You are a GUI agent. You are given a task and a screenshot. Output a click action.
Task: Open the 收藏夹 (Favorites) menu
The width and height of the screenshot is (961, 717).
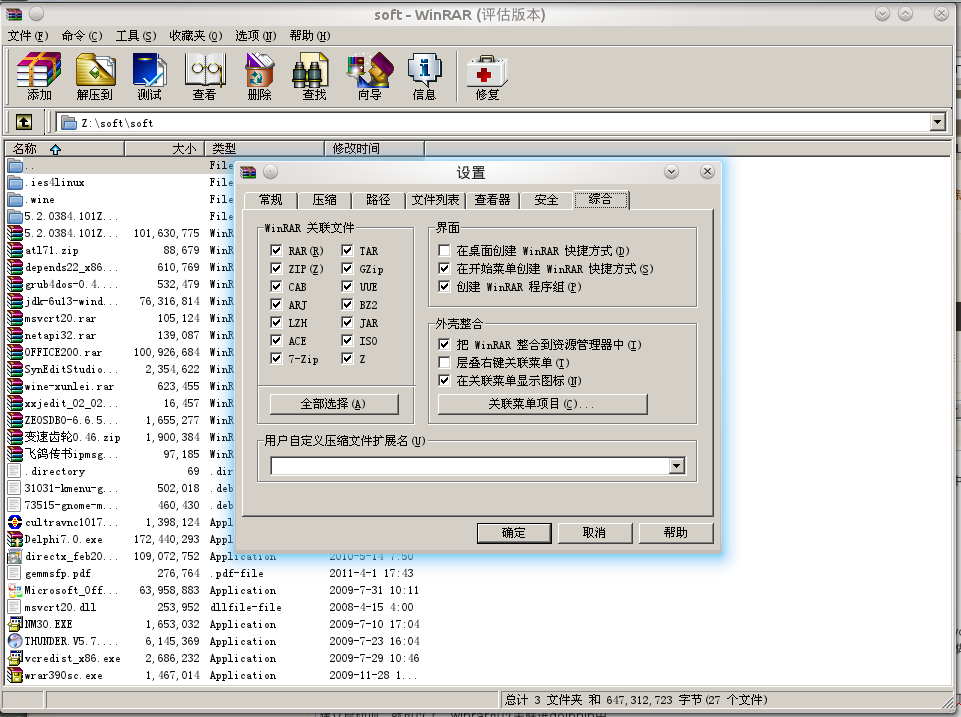[196, 36]
